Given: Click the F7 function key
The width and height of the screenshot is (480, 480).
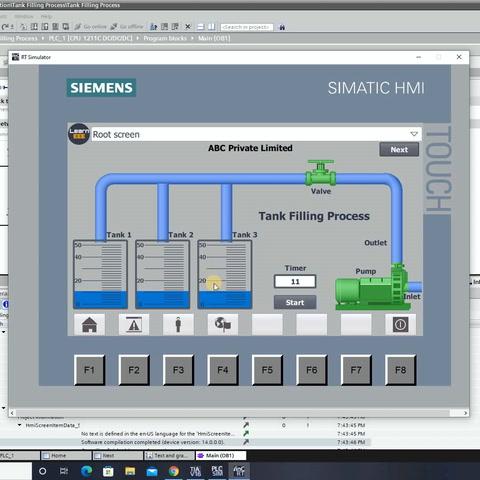Looking at the screenshot, I should click(x=356, y=370).
